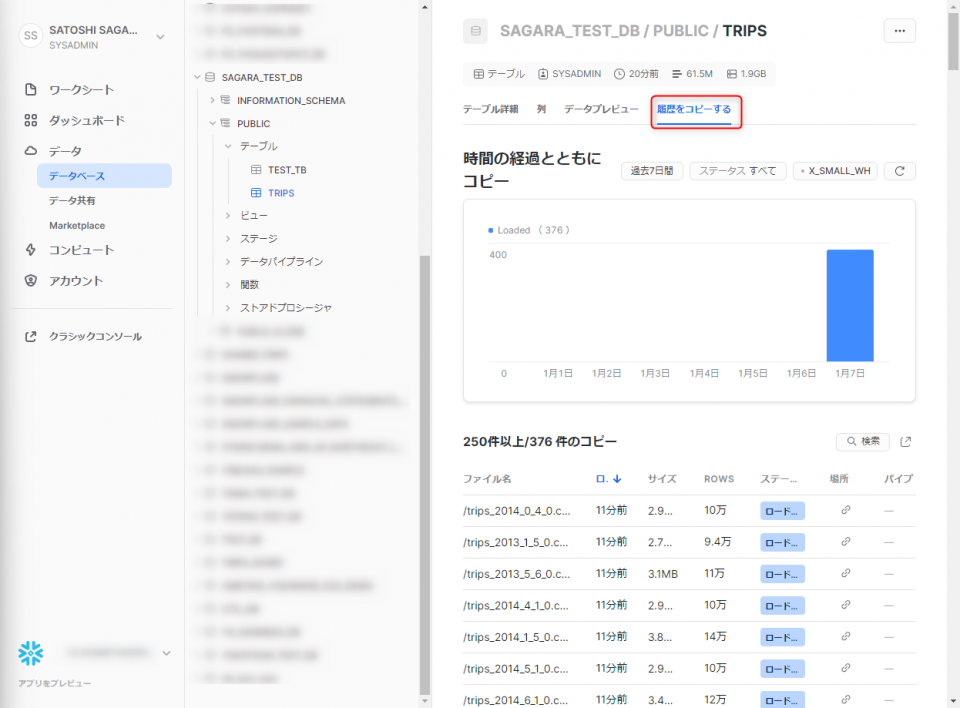
Task: Click the PUBLIC schema icon
Action: [x=225, y=123]
